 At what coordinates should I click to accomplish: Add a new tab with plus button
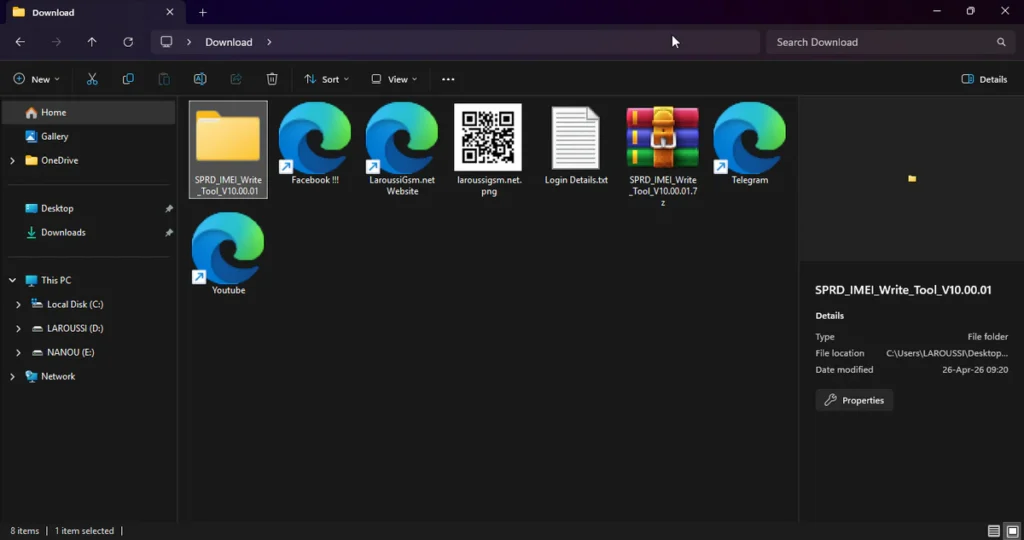(x=203, y=12)
